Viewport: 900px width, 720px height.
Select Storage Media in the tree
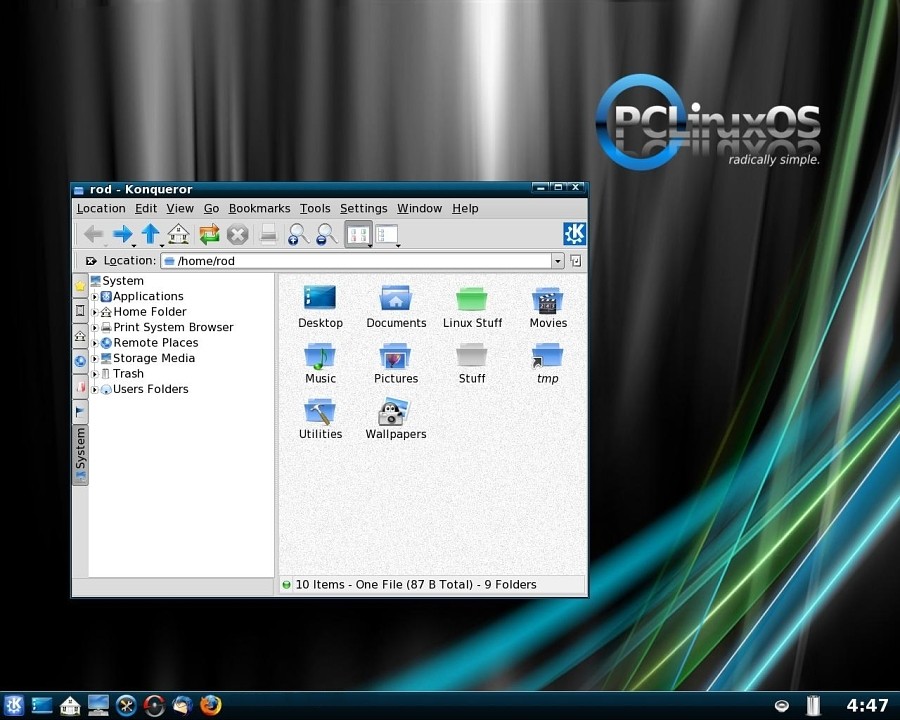(148, 358)
